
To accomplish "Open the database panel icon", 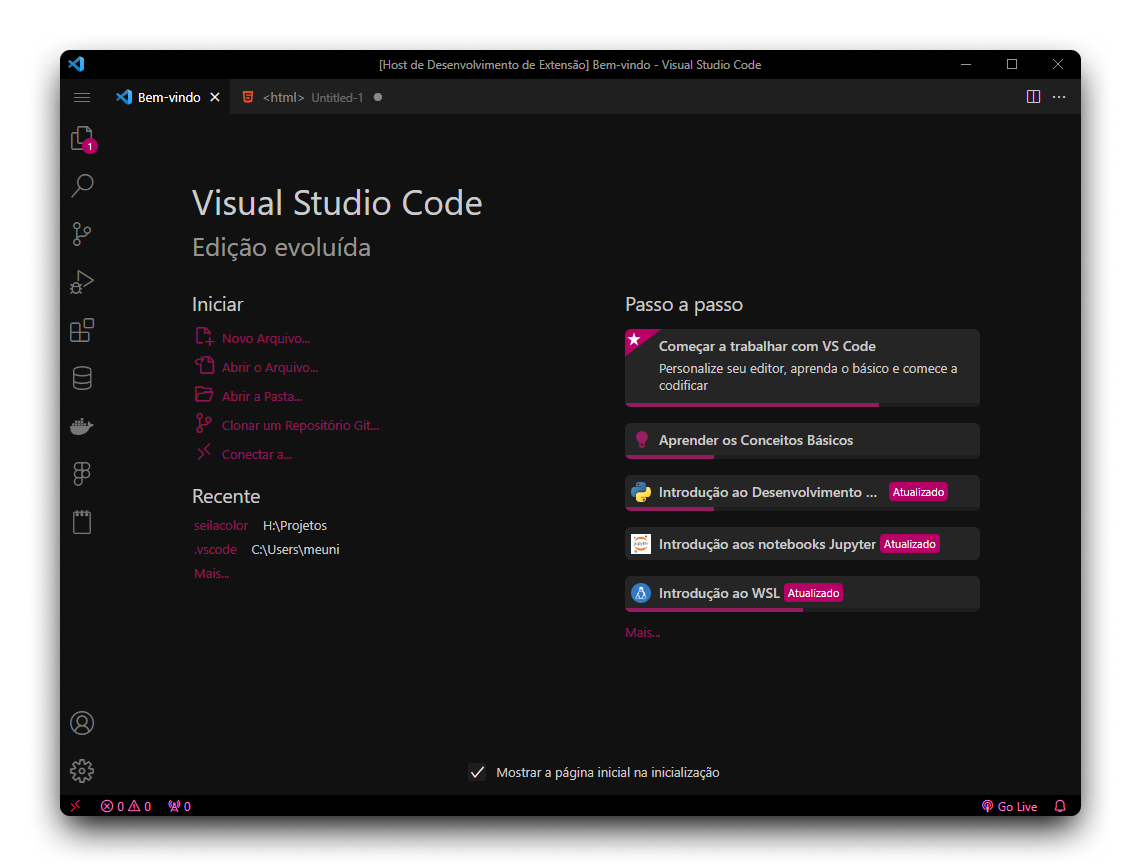I will tap(82, 378).
